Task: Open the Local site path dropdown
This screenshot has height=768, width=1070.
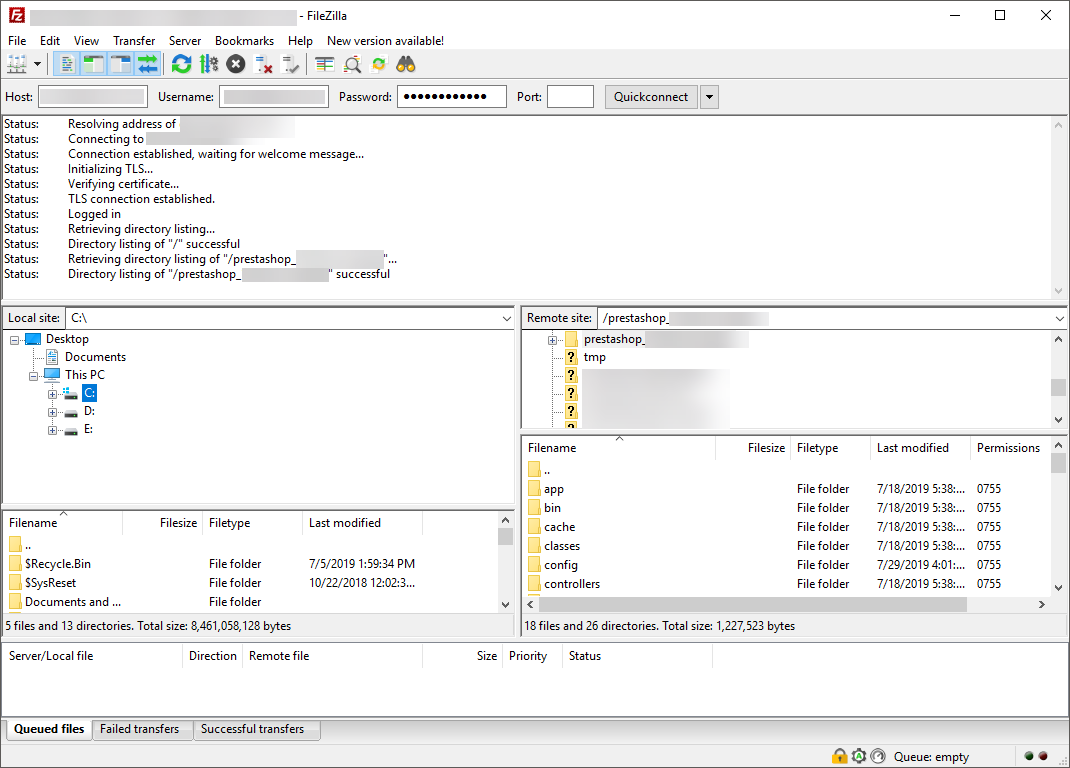Action: pos(506,318)
